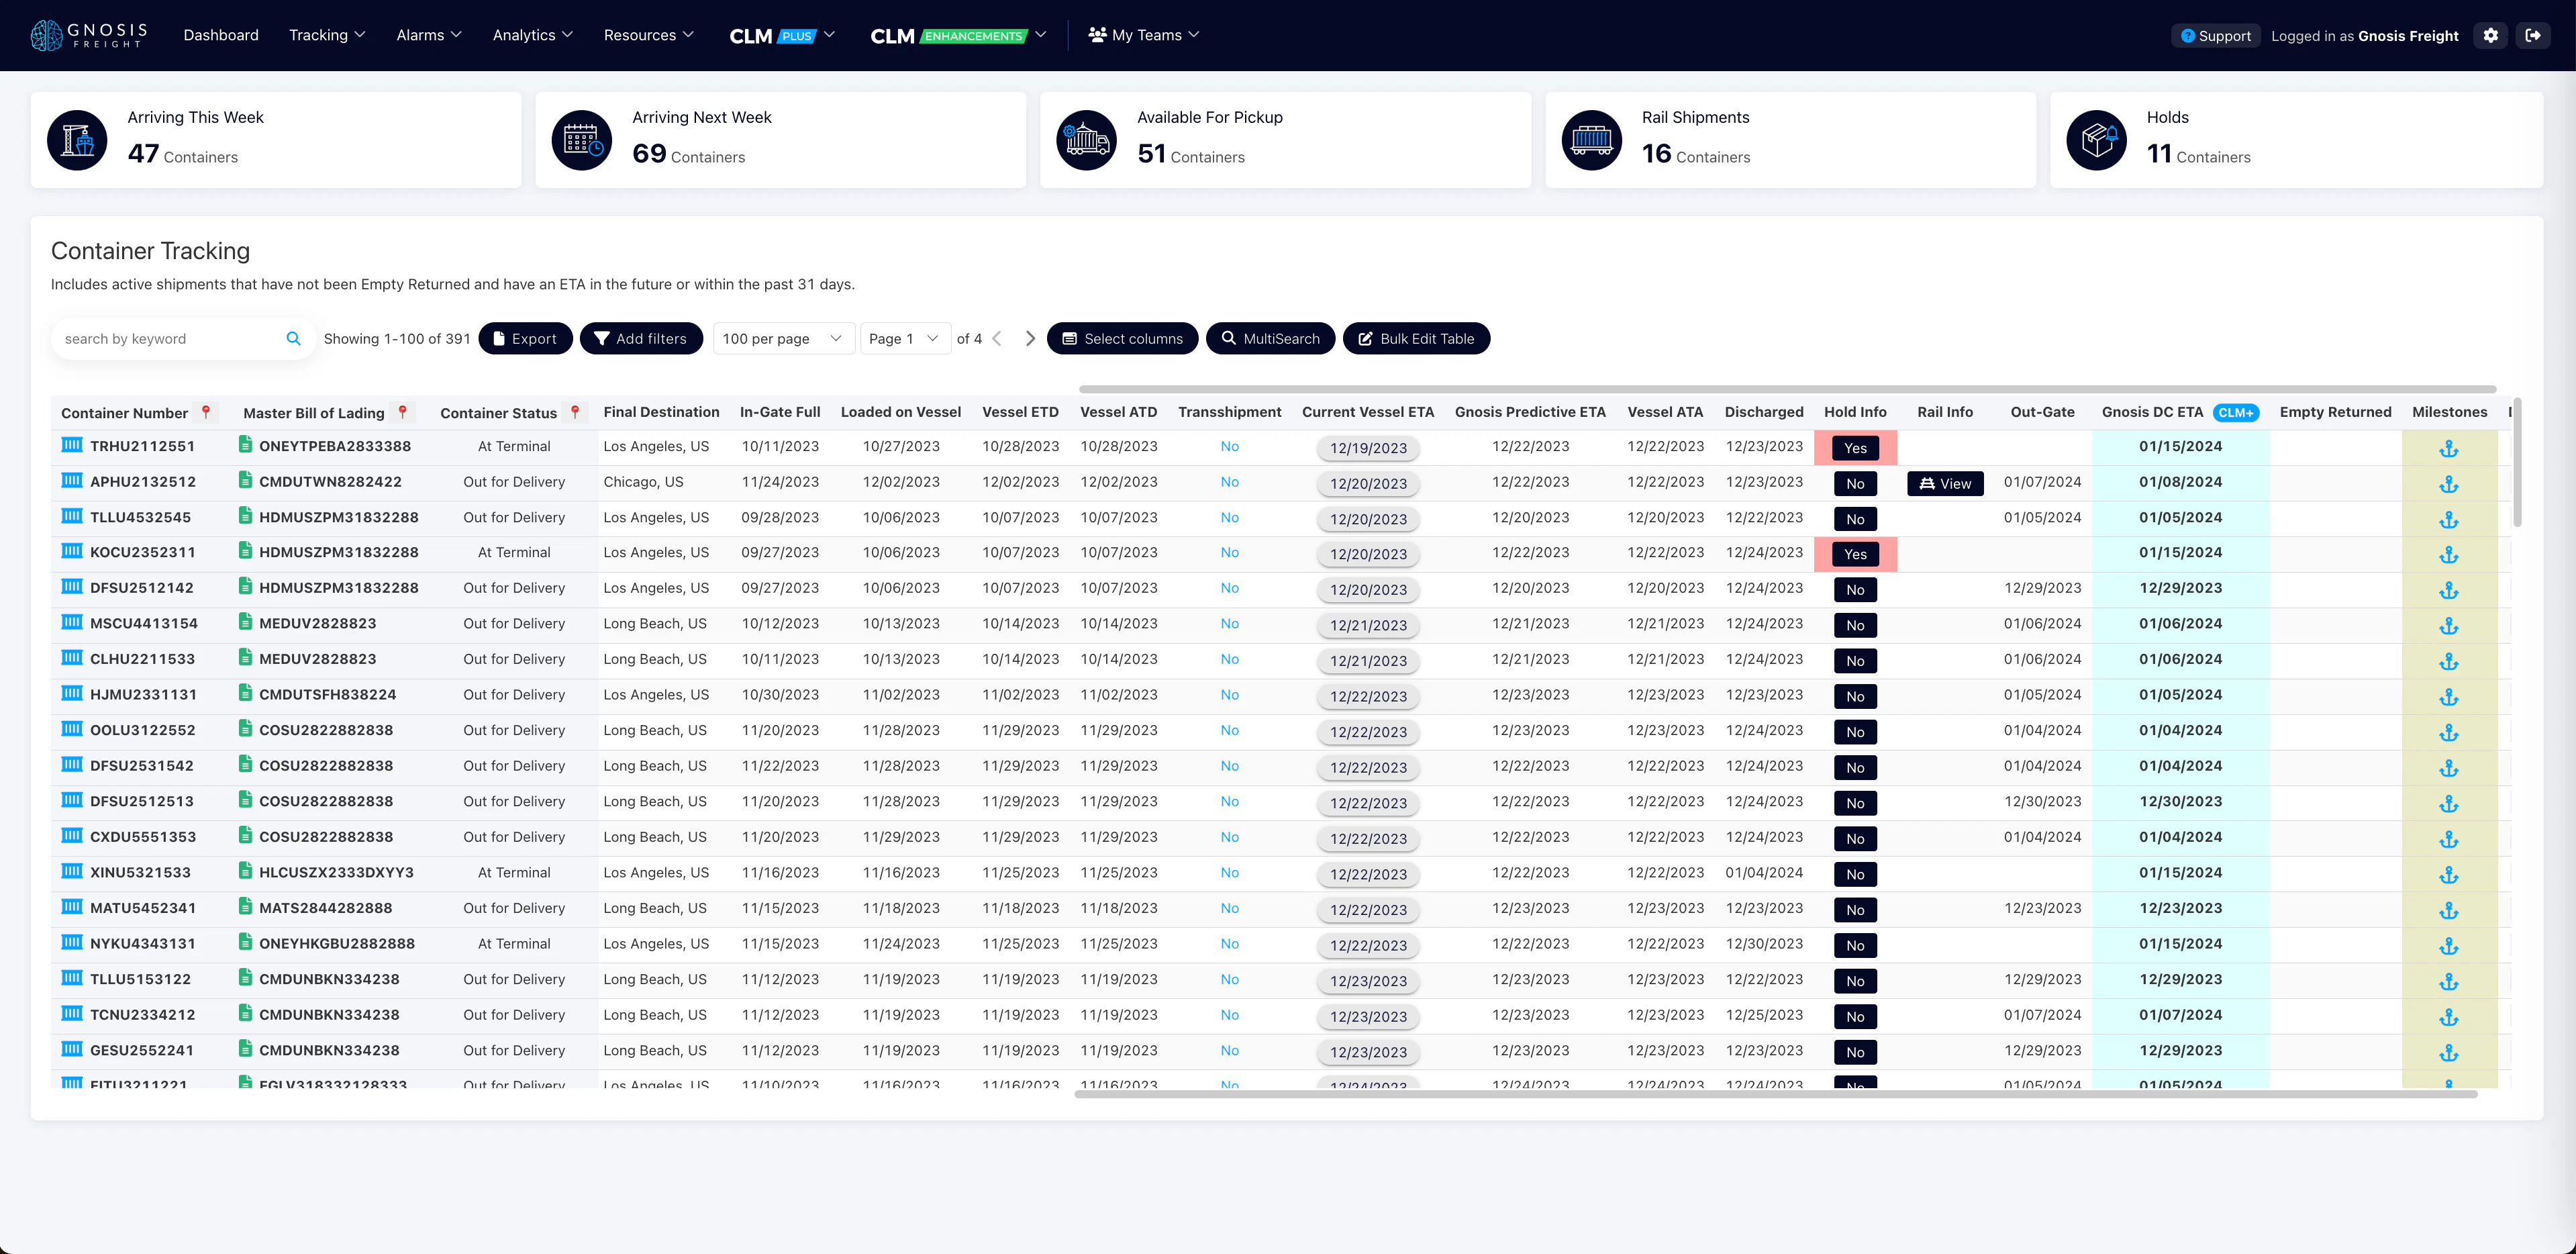
Task: Open the bill of lading document icon for ONEYTPEBA2833388
Action: click(245, 446)
